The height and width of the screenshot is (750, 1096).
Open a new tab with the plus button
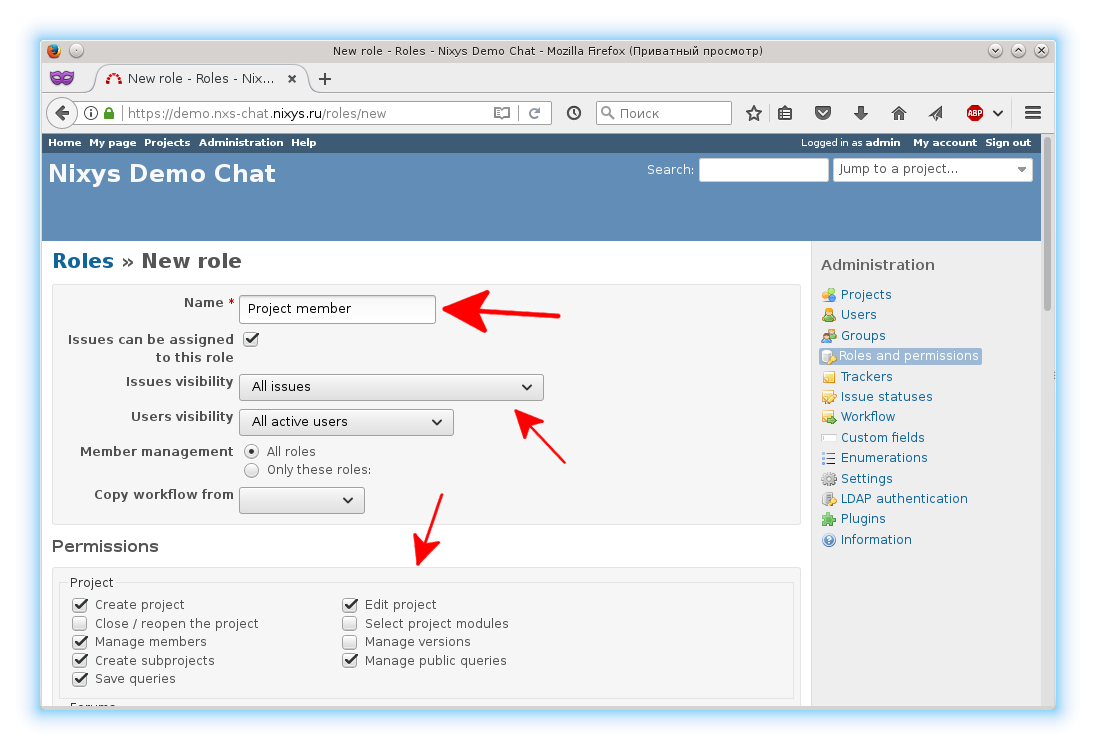pyautogui.click(x=324, y=79)
